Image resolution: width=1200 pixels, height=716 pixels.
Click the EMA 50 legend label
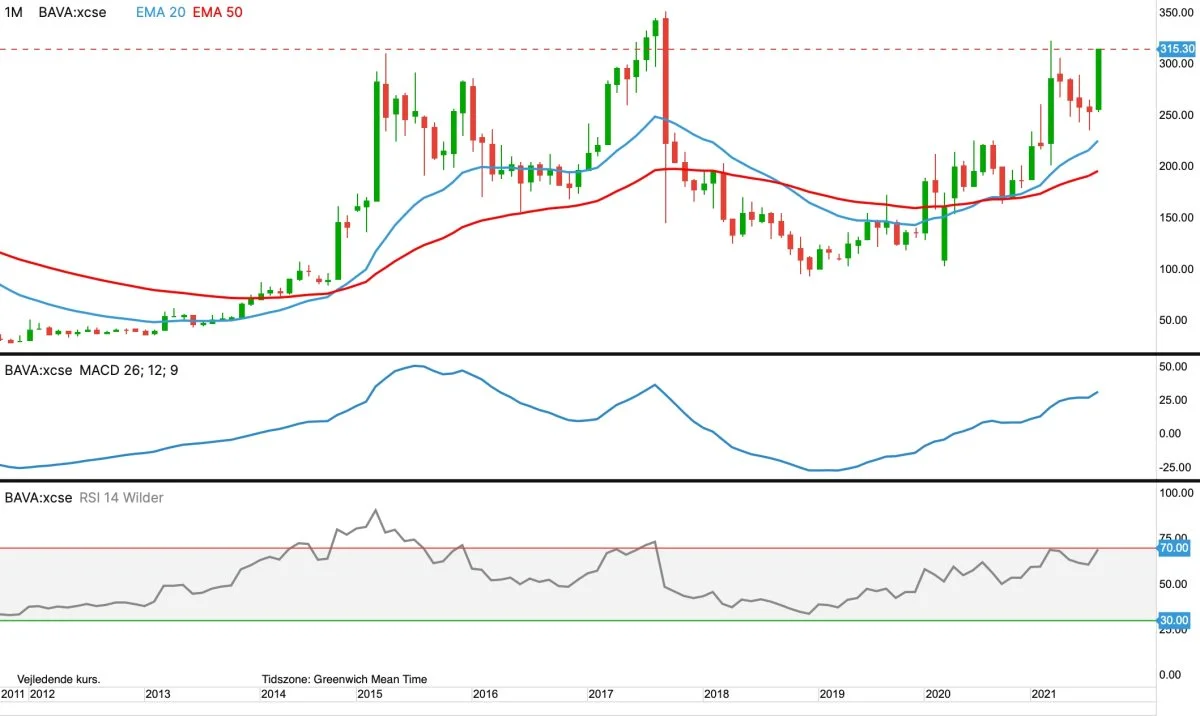216,13
